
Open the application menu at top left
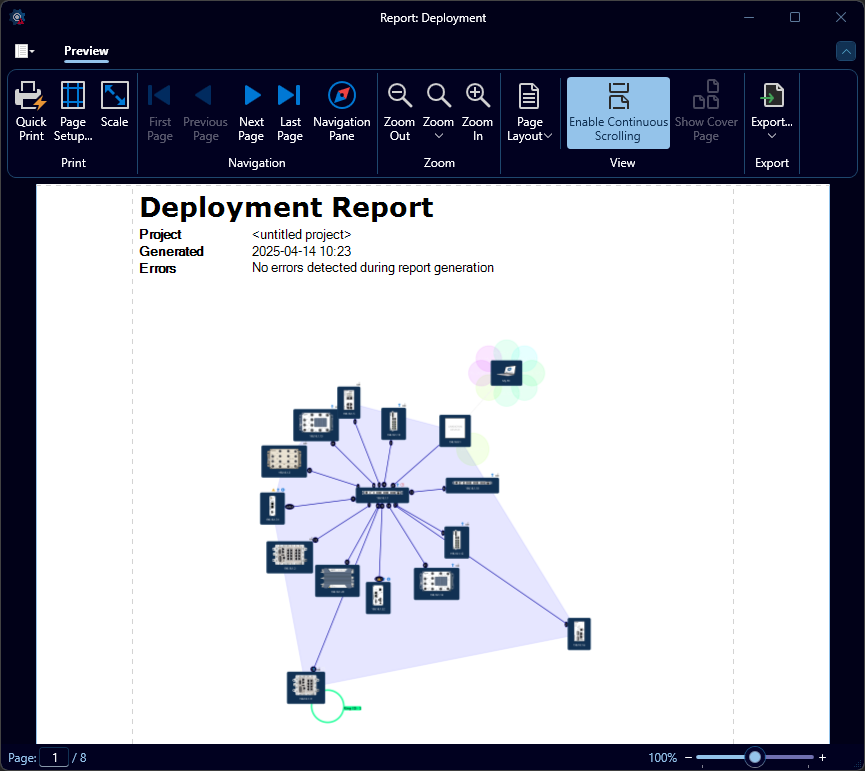point(22,51)
